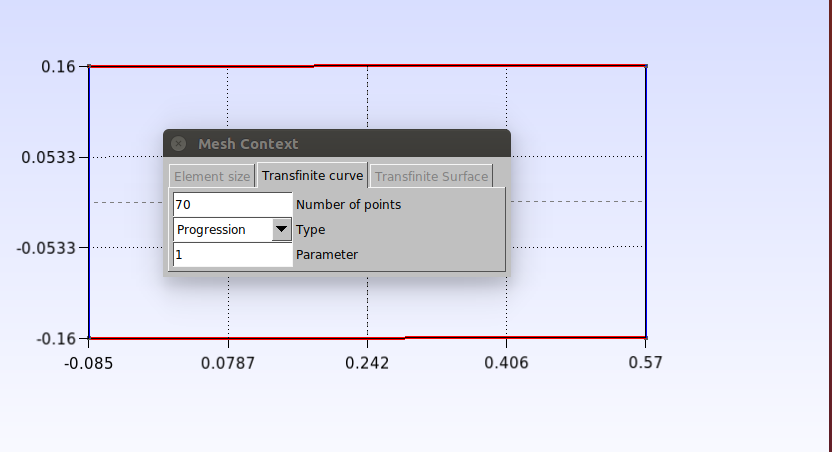The height and width of the screenshot is (452, 832).
Task: Click the Number of points field
Action: coord(232,204)
